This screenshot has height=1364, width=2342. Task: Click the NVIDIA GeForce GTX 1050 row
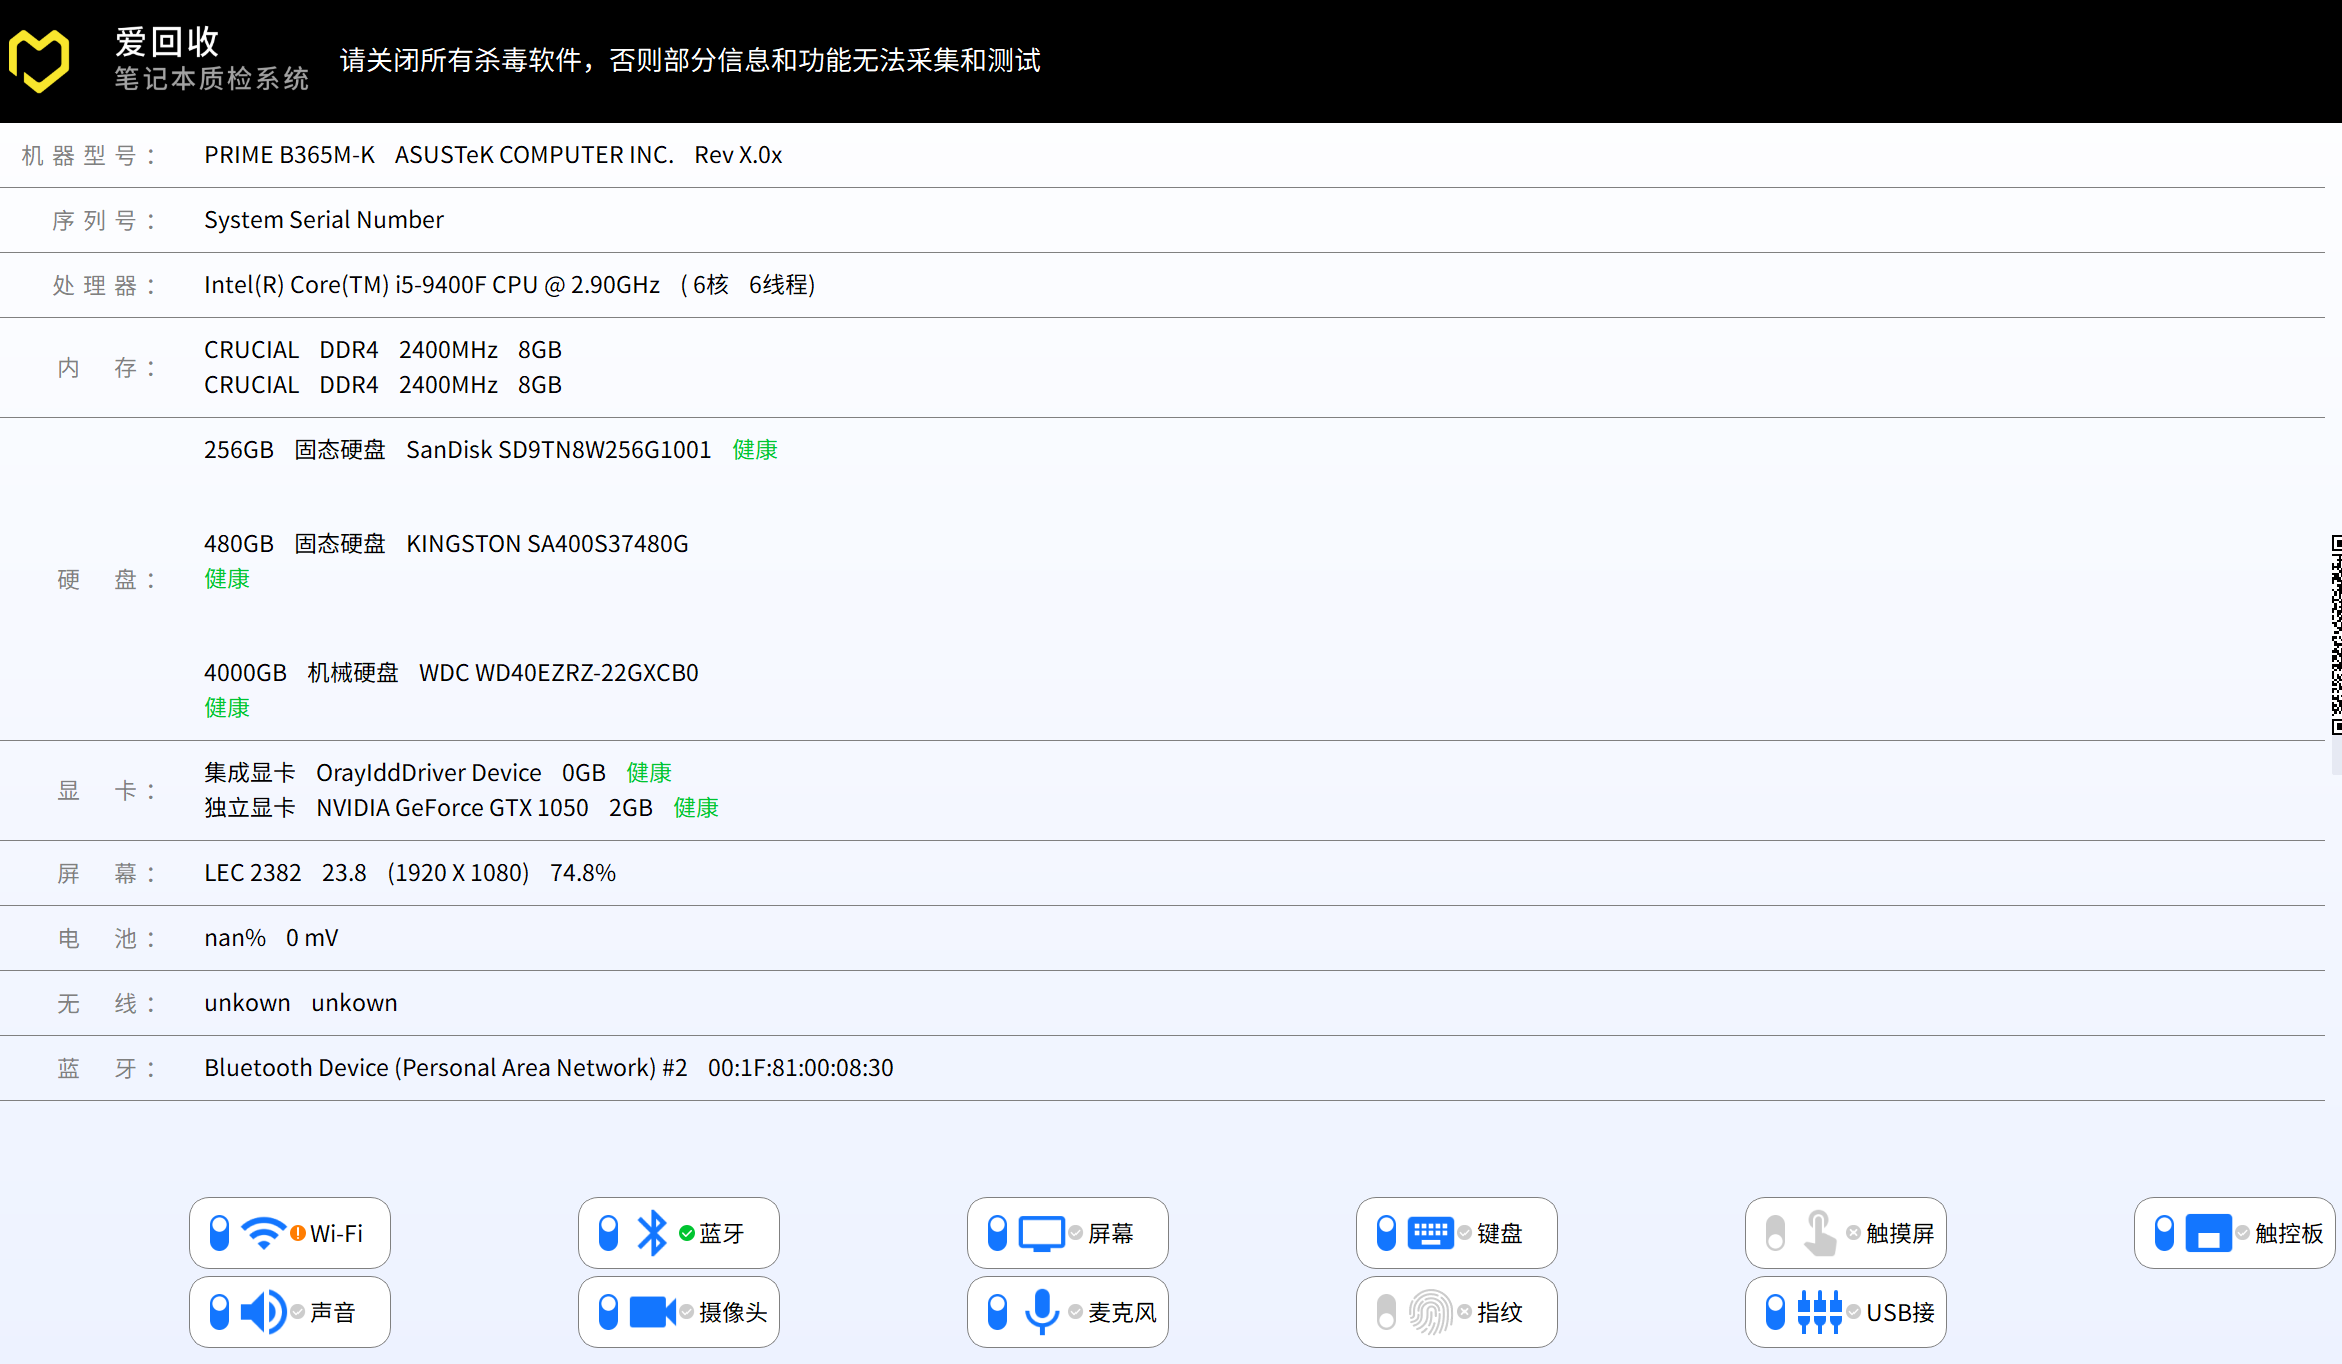point(461,808)
